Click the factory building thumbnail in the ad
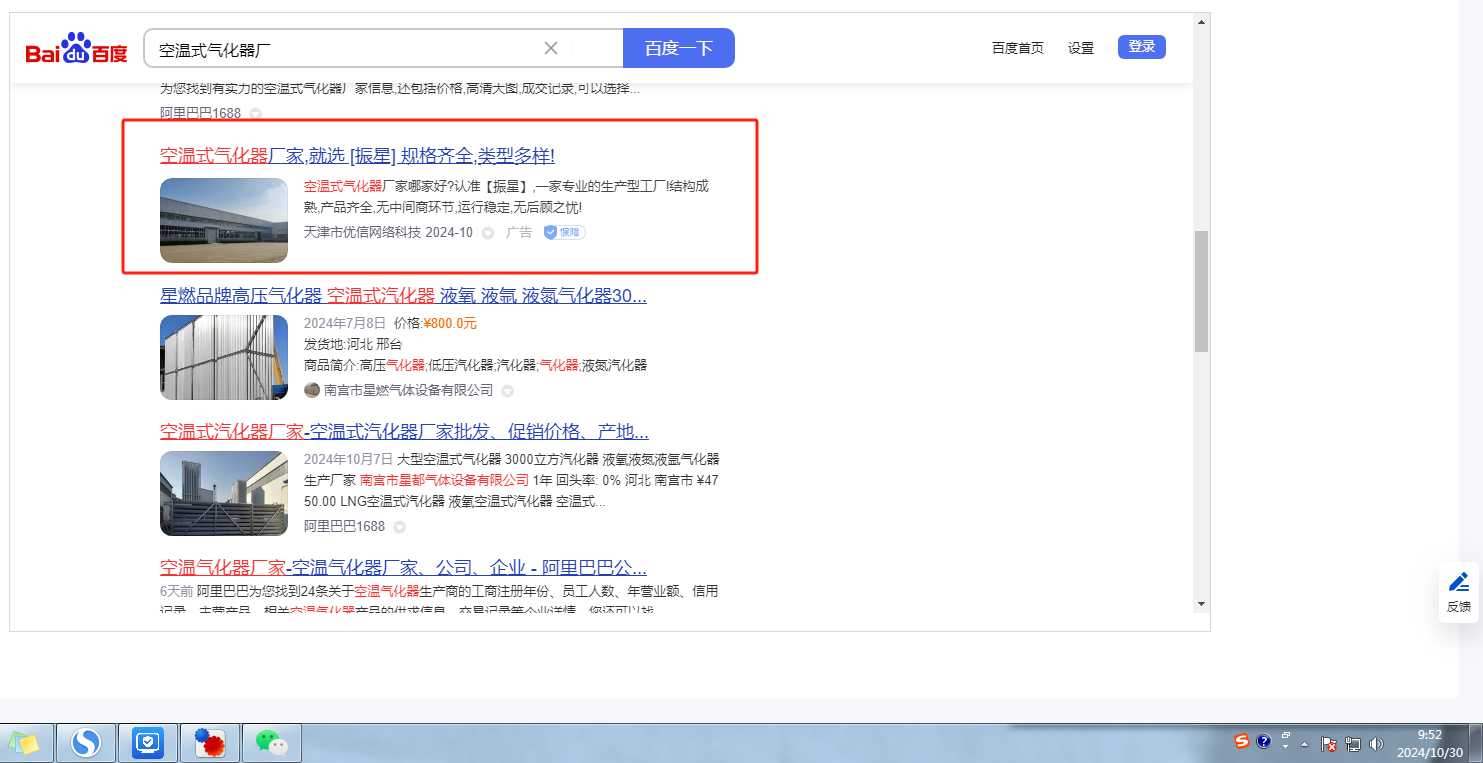 tap(224, 220)
